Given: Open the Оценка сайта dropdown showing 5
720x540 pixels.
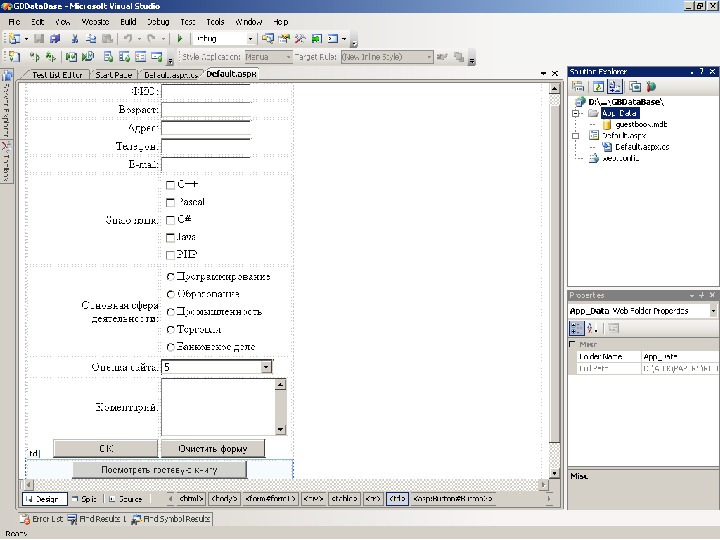Looking at the screenshot, I should pos(266,367).
